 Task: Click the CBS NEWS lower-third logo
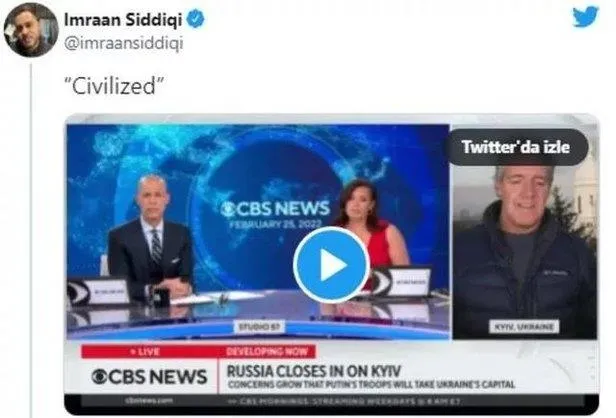[149, 377]
